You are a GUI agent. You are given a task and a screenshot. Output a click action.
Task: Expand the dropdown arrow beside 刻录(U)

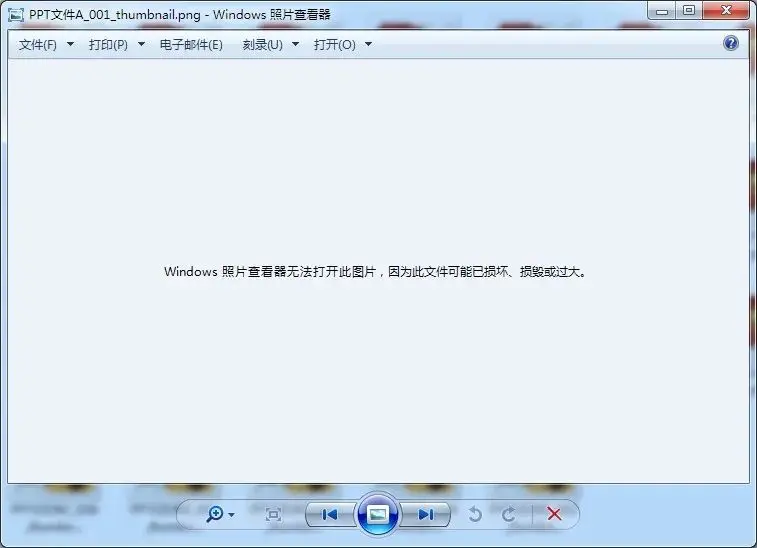coord(296,44)
